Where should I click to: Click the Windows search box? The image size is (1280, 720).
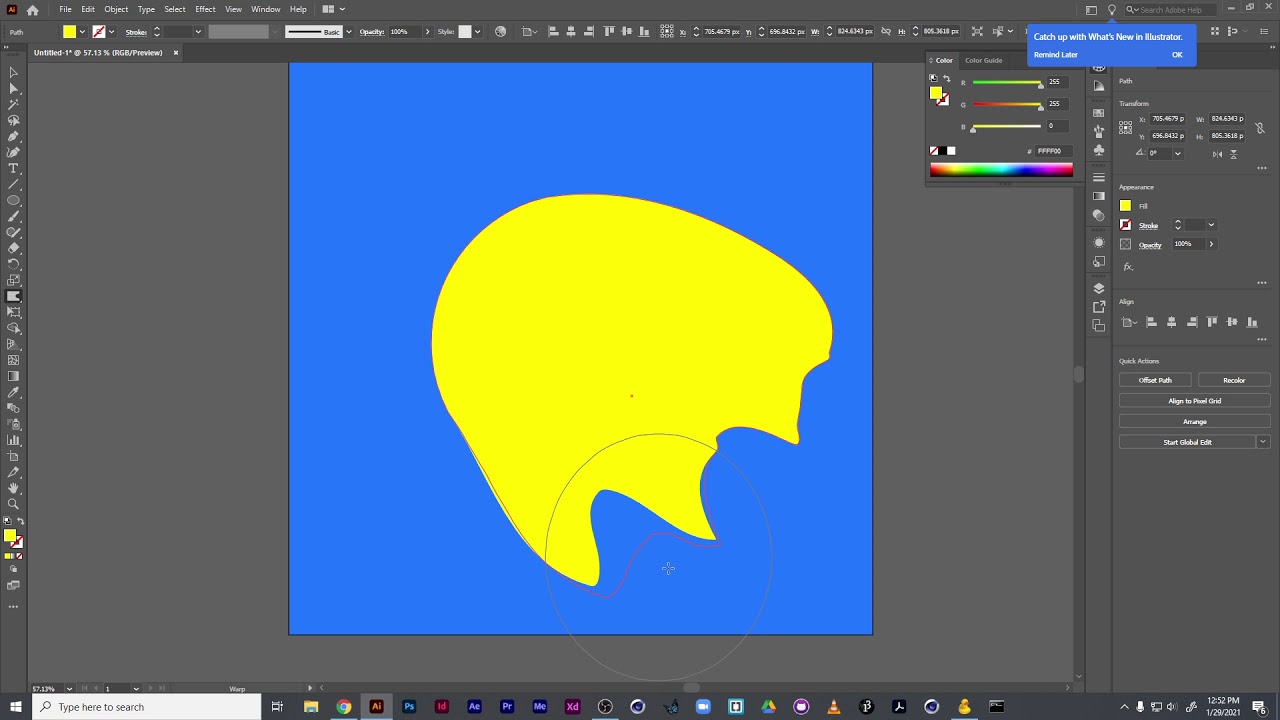147,707
